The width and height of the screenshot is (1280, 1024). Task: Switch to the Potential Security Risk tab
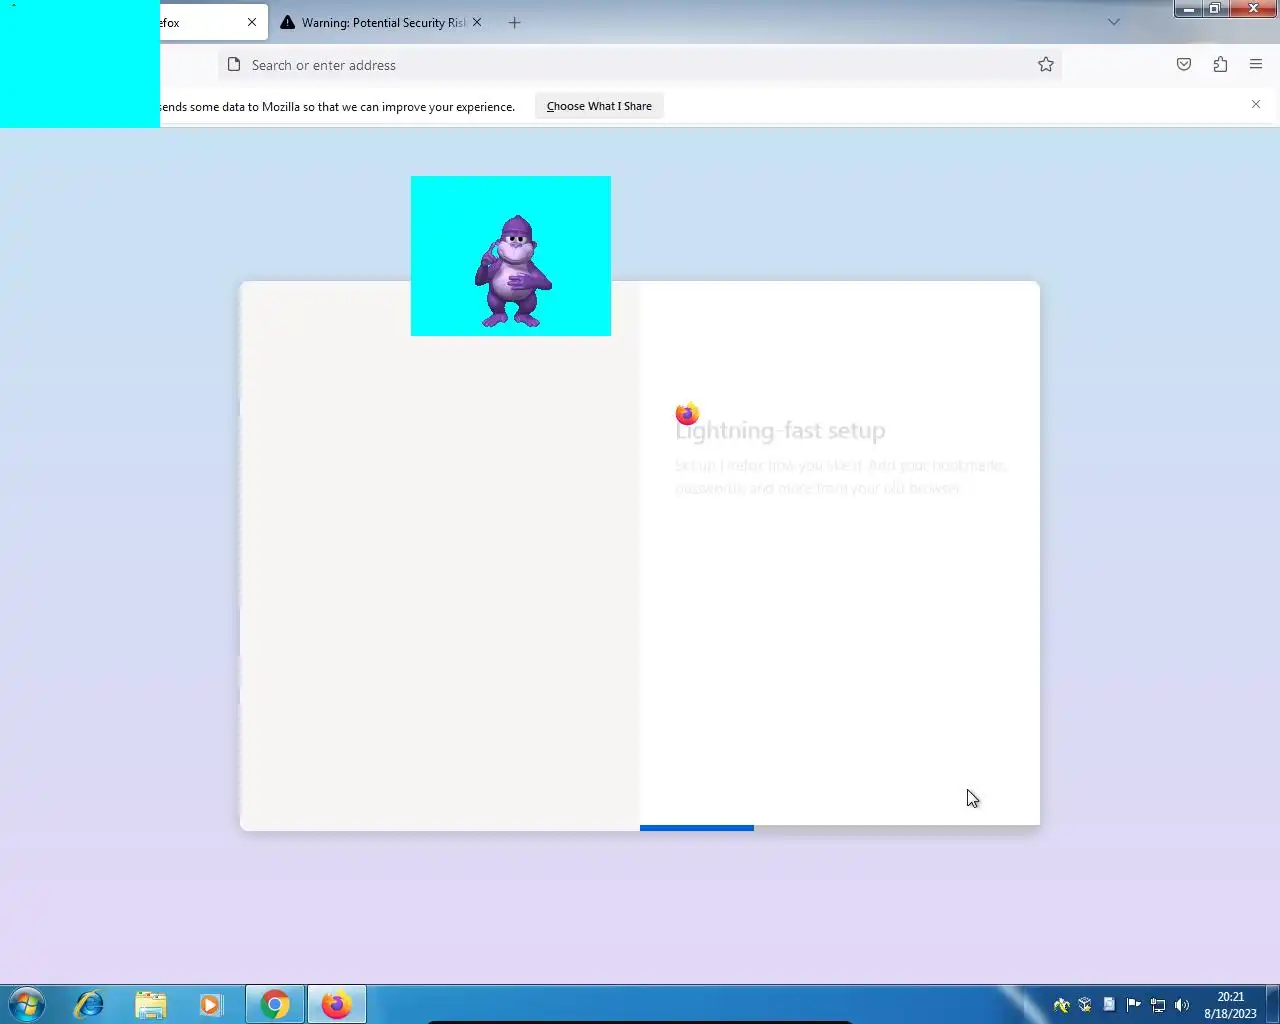(x=382, y=22)
